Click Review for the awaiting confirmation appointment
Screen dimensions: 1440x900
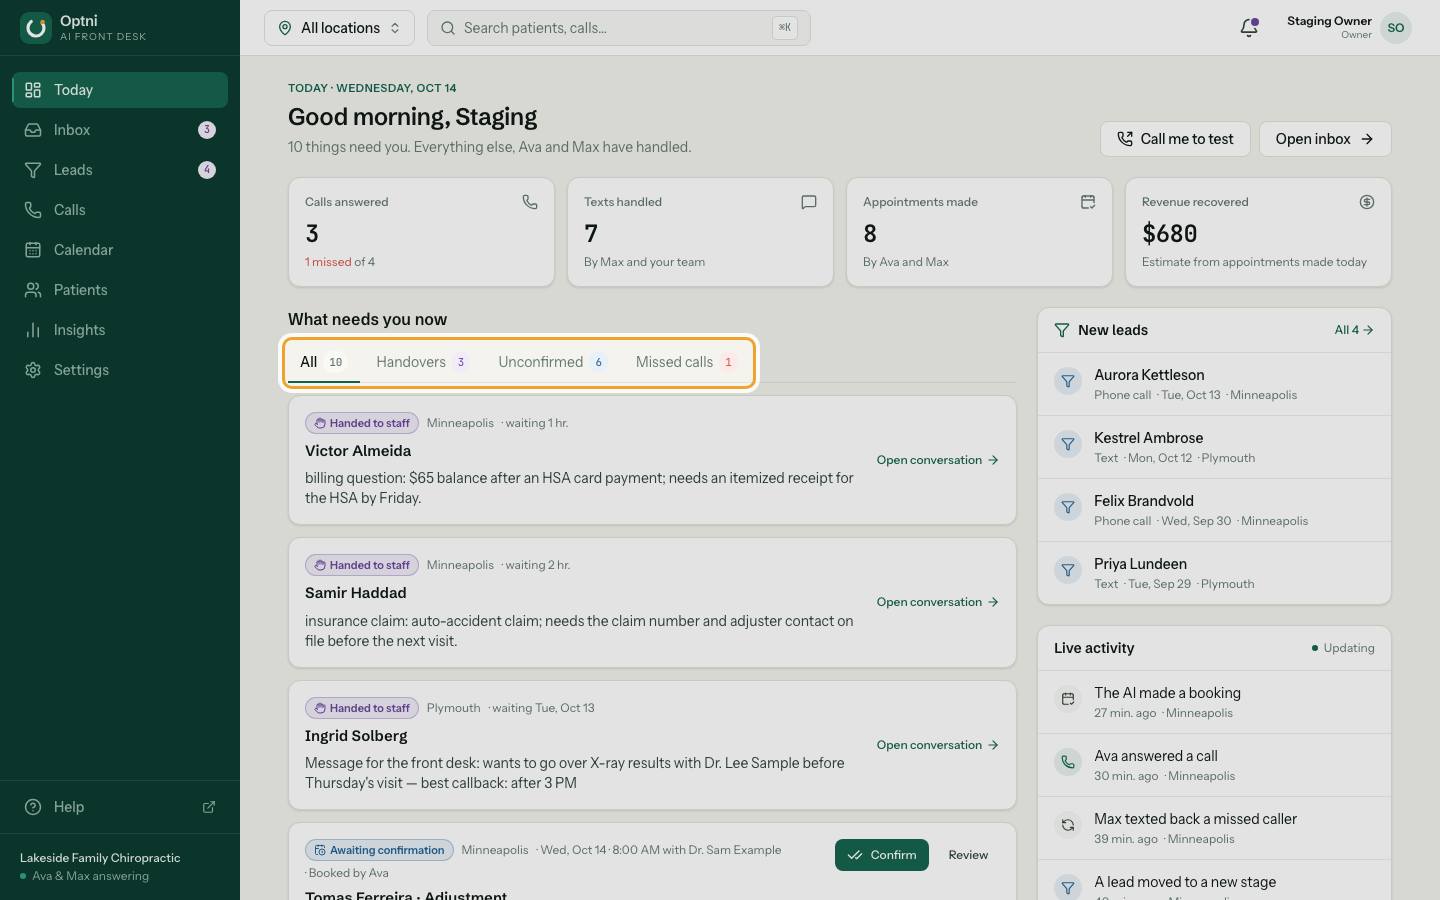pyautogui.click(x=968, y=855)
